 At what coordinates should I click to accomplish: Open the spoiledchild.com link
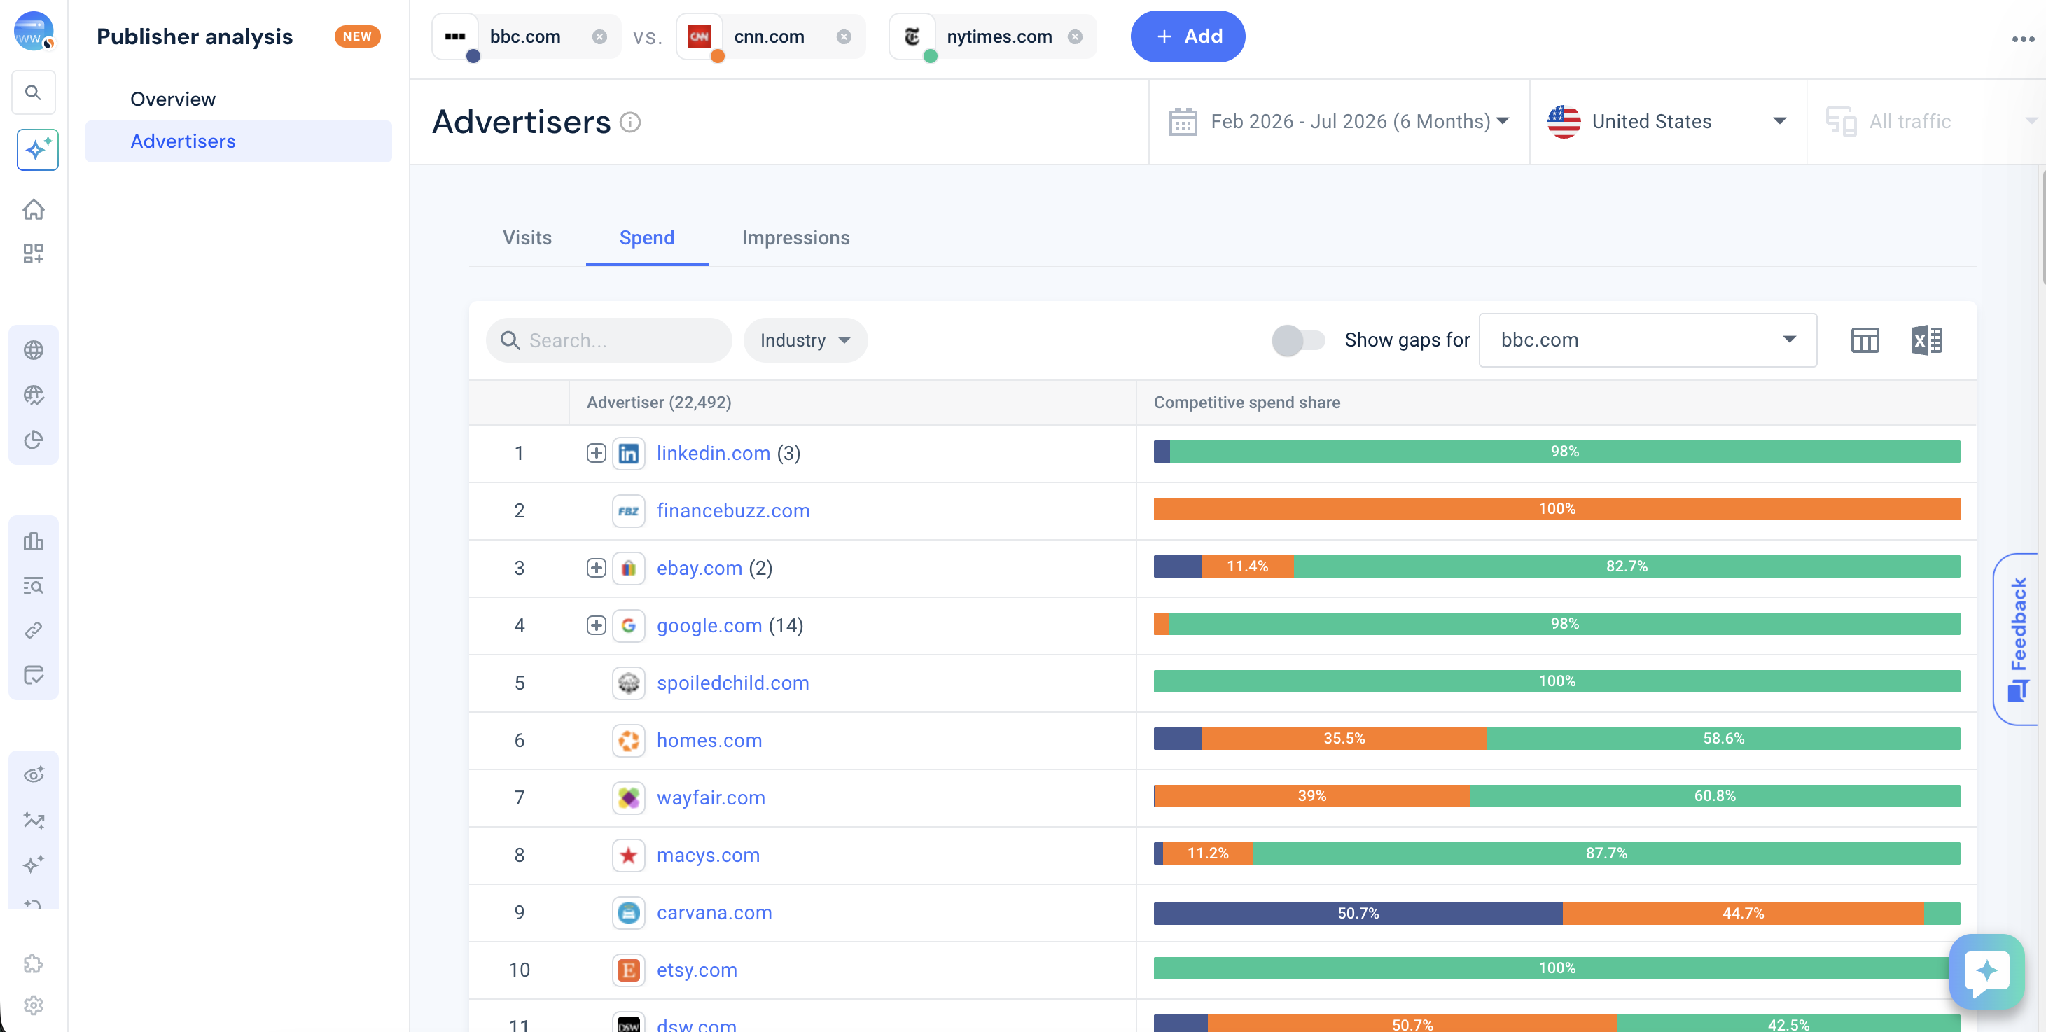(733, 683)
